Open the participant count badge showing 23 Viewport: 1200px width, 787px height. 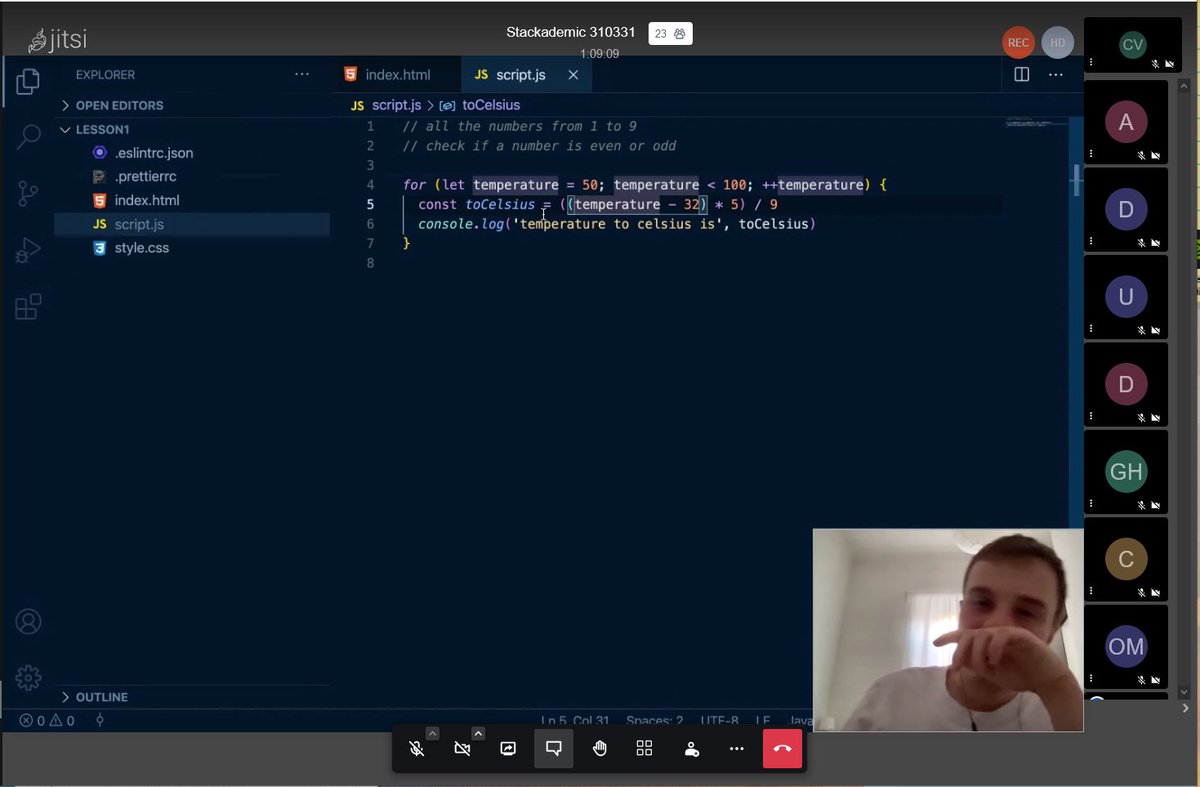pyautogui.click(x=670, y=33)
